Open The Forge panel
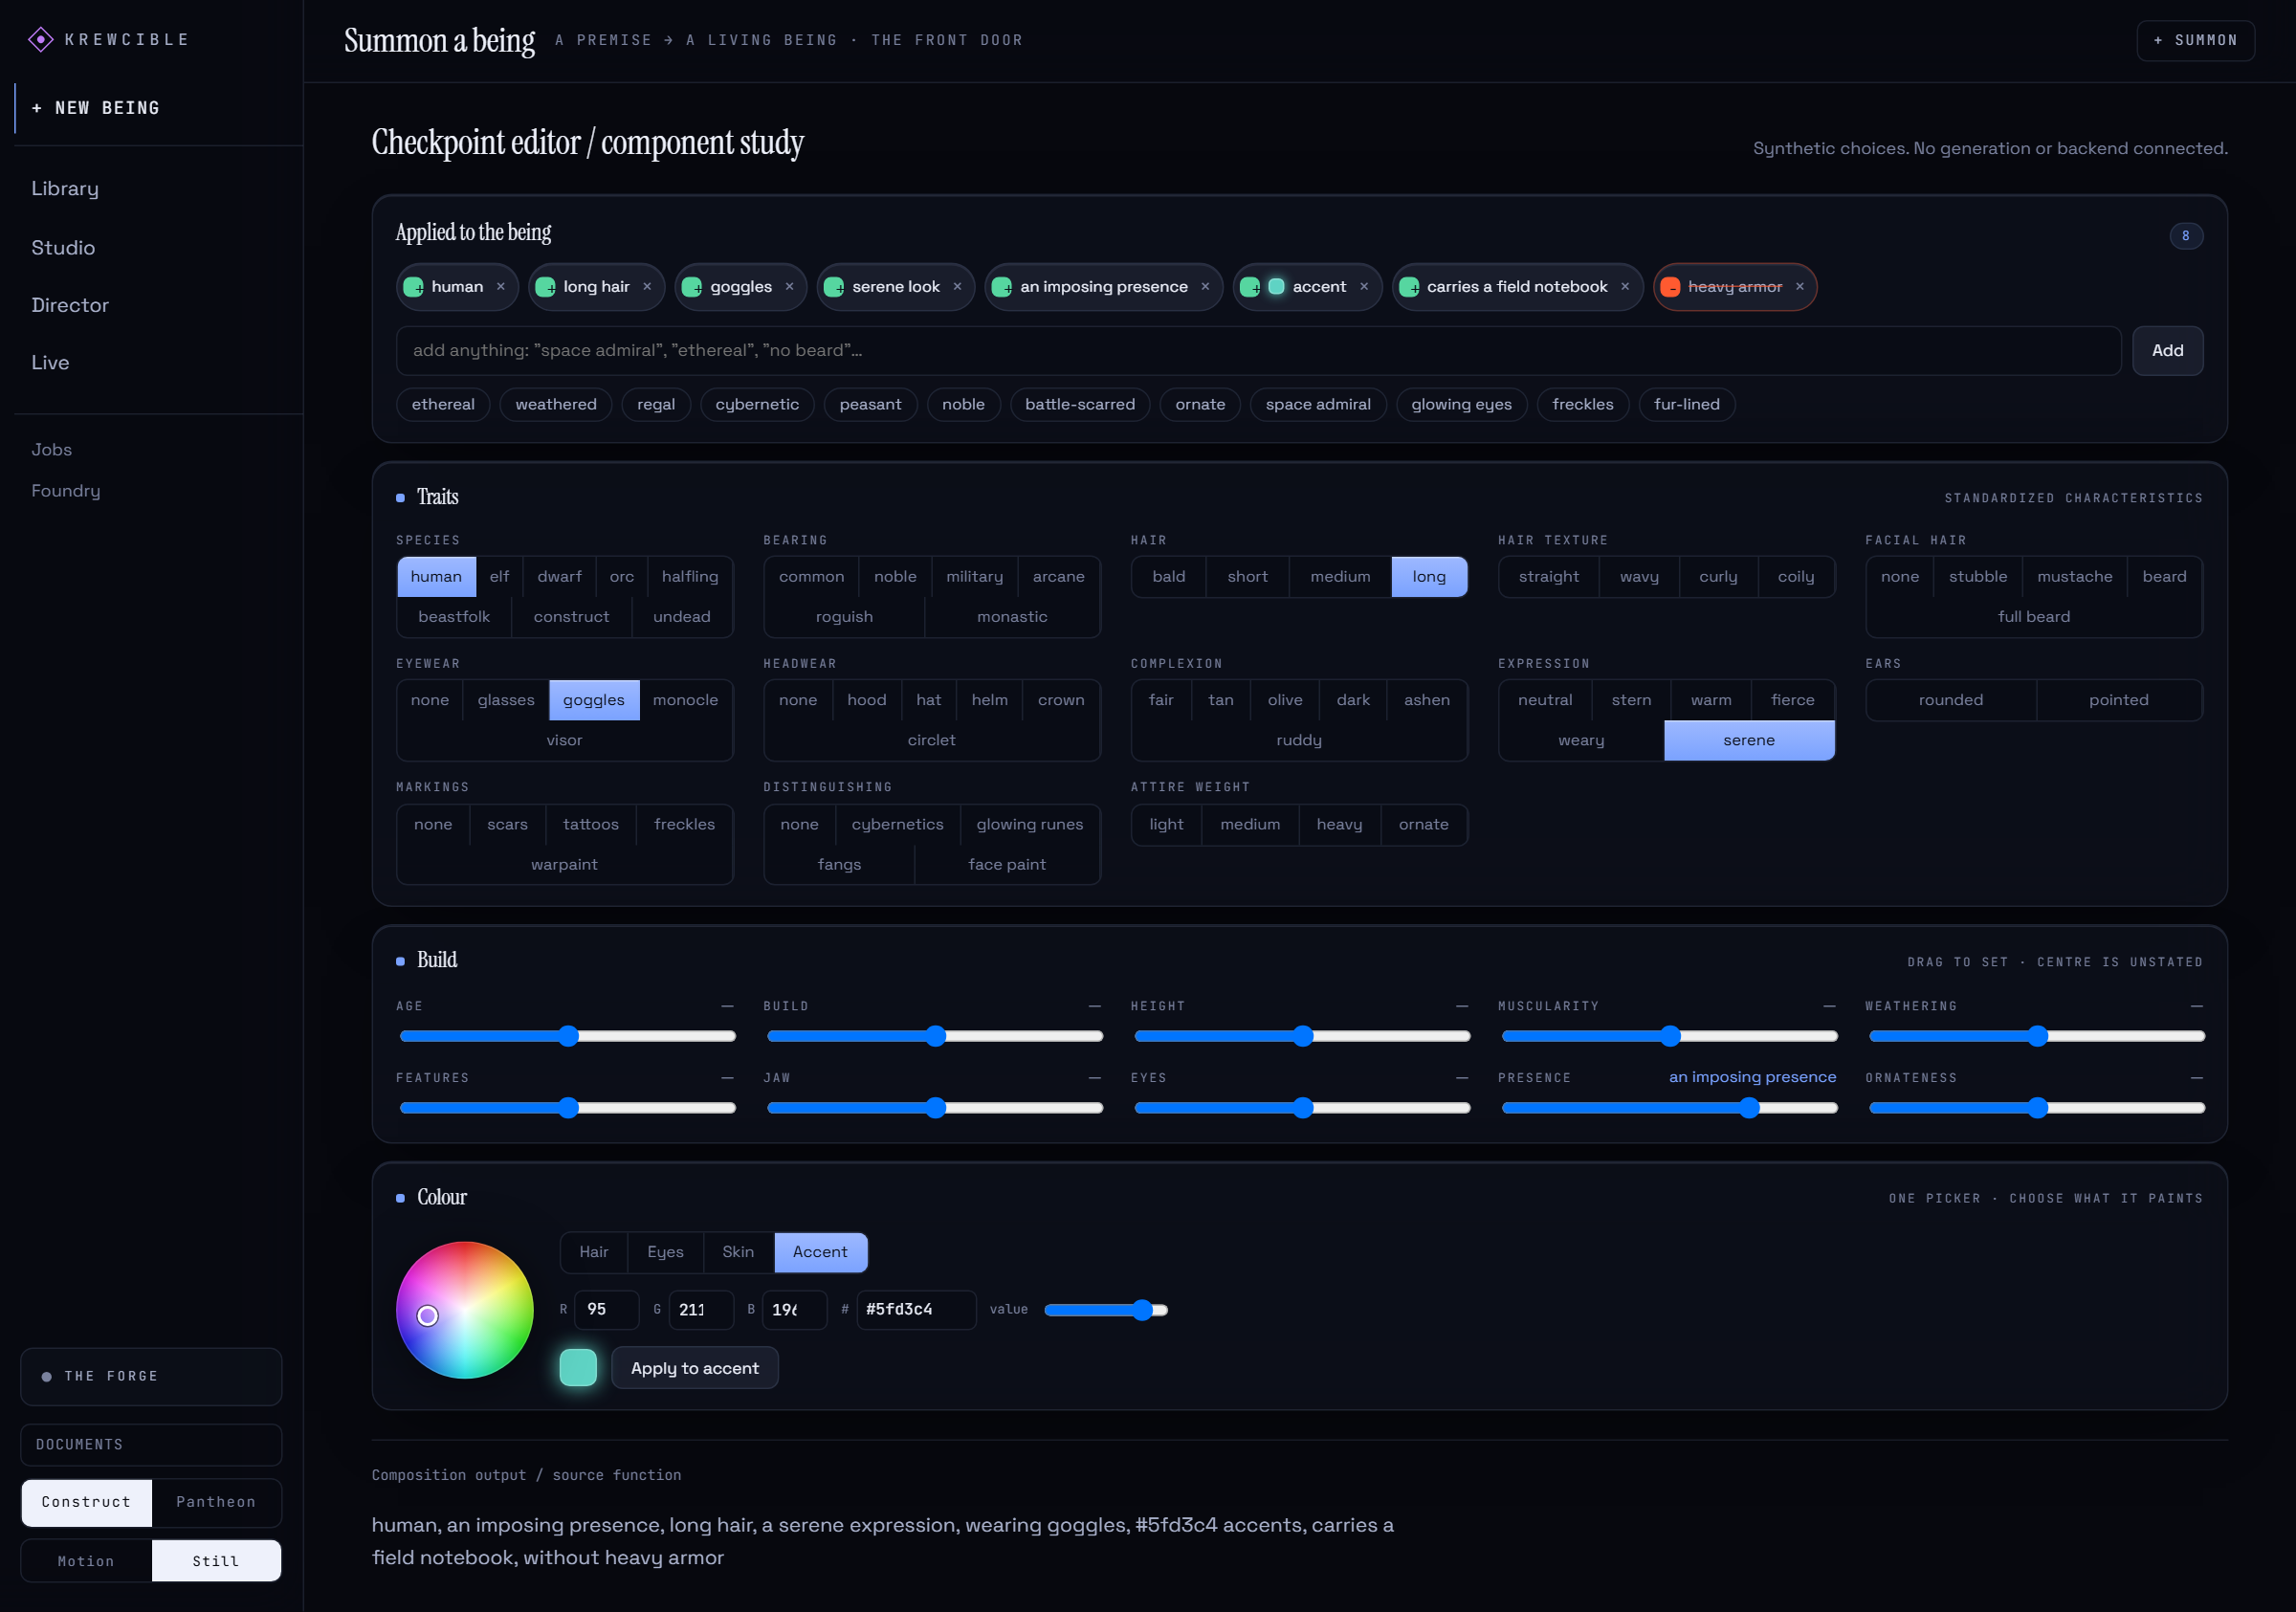The image size is (2296, 1612). 151,1377
